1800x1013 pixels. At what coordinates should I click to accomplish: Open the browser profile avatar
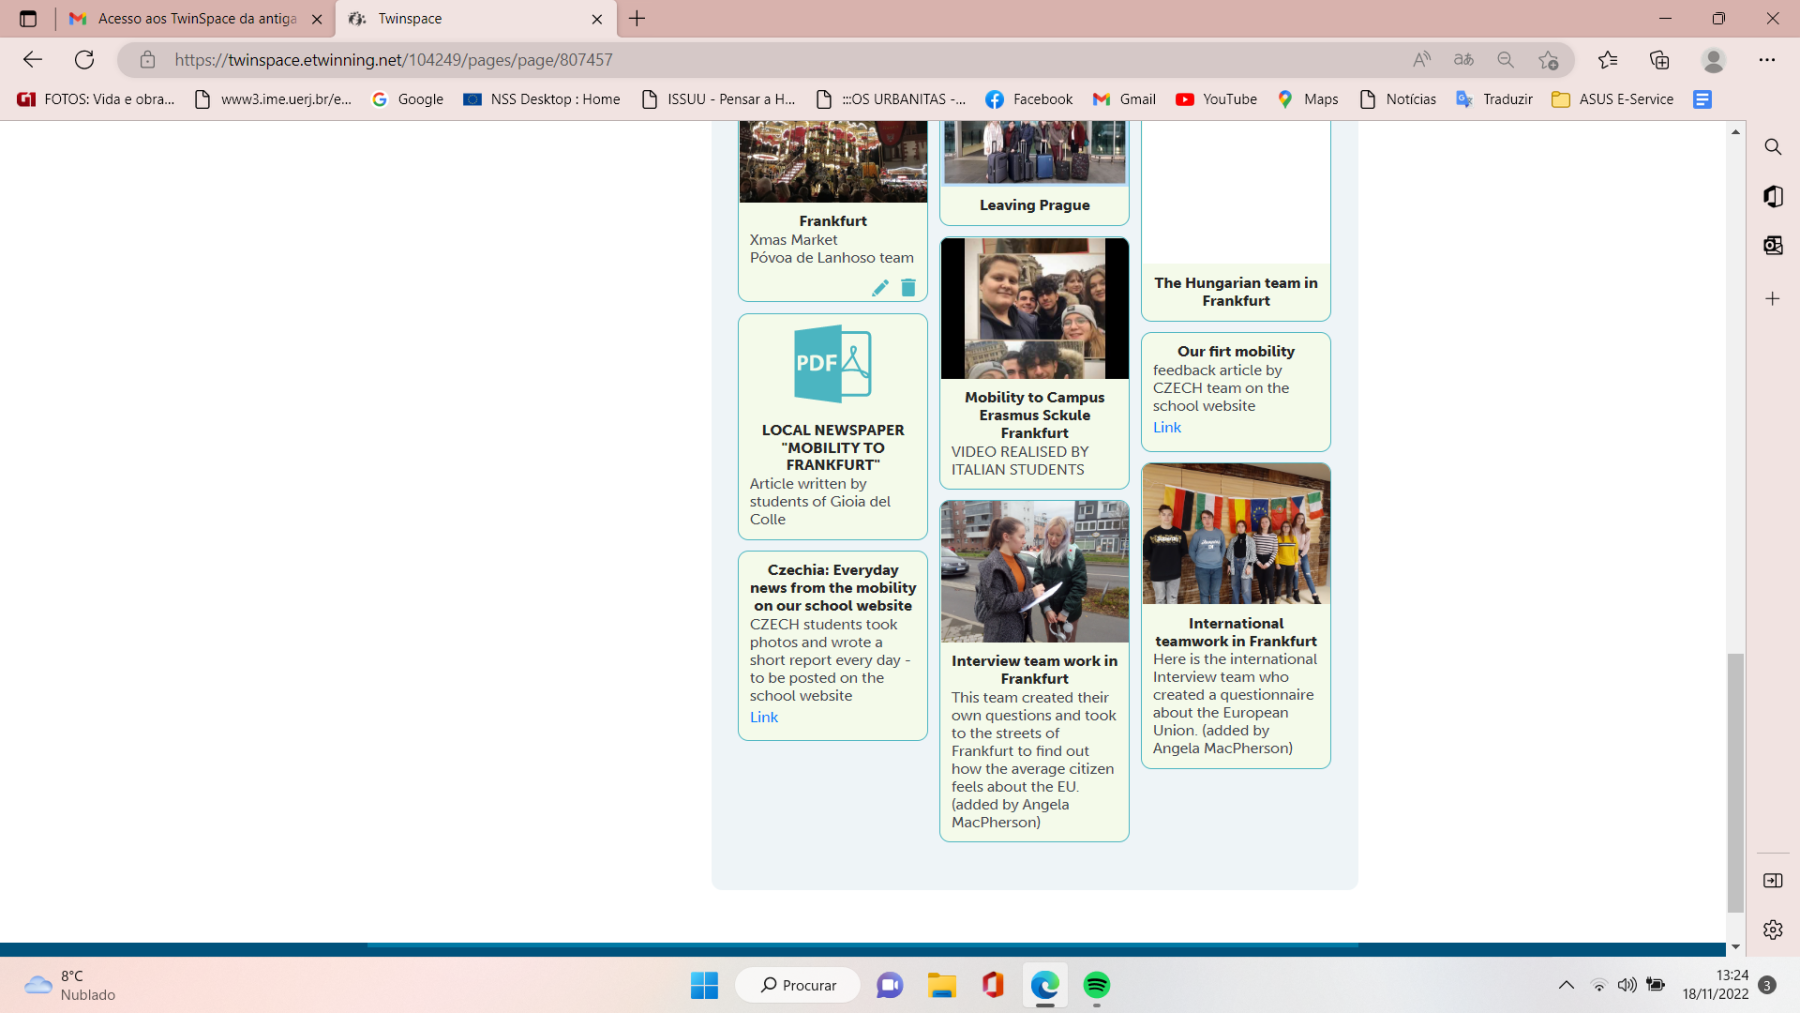click(x=1713, y=60)
